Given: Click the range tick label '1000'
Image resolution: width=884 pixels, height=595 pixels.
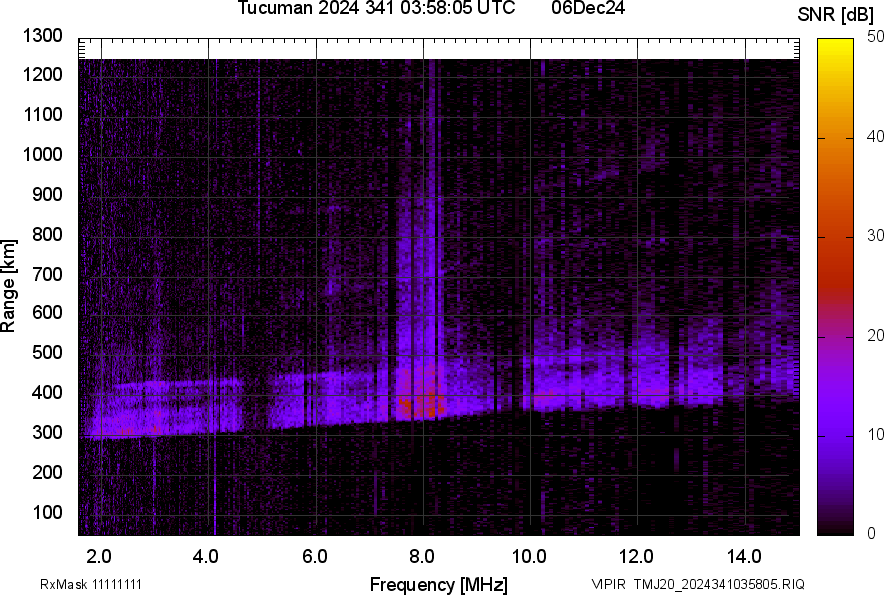Looking at the screenshot, I should pyautogui.click(x=42, y=154).
